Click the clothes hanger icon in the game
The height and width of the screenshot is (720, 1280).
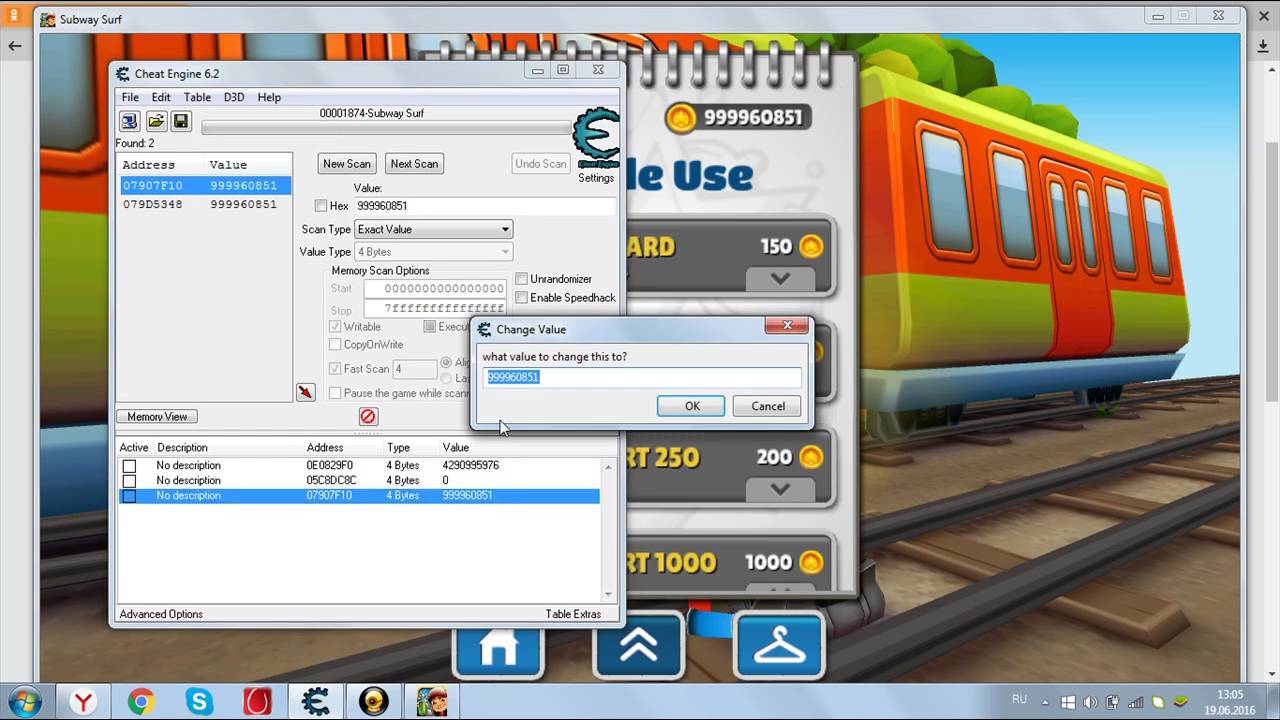(x=779, y=647)
